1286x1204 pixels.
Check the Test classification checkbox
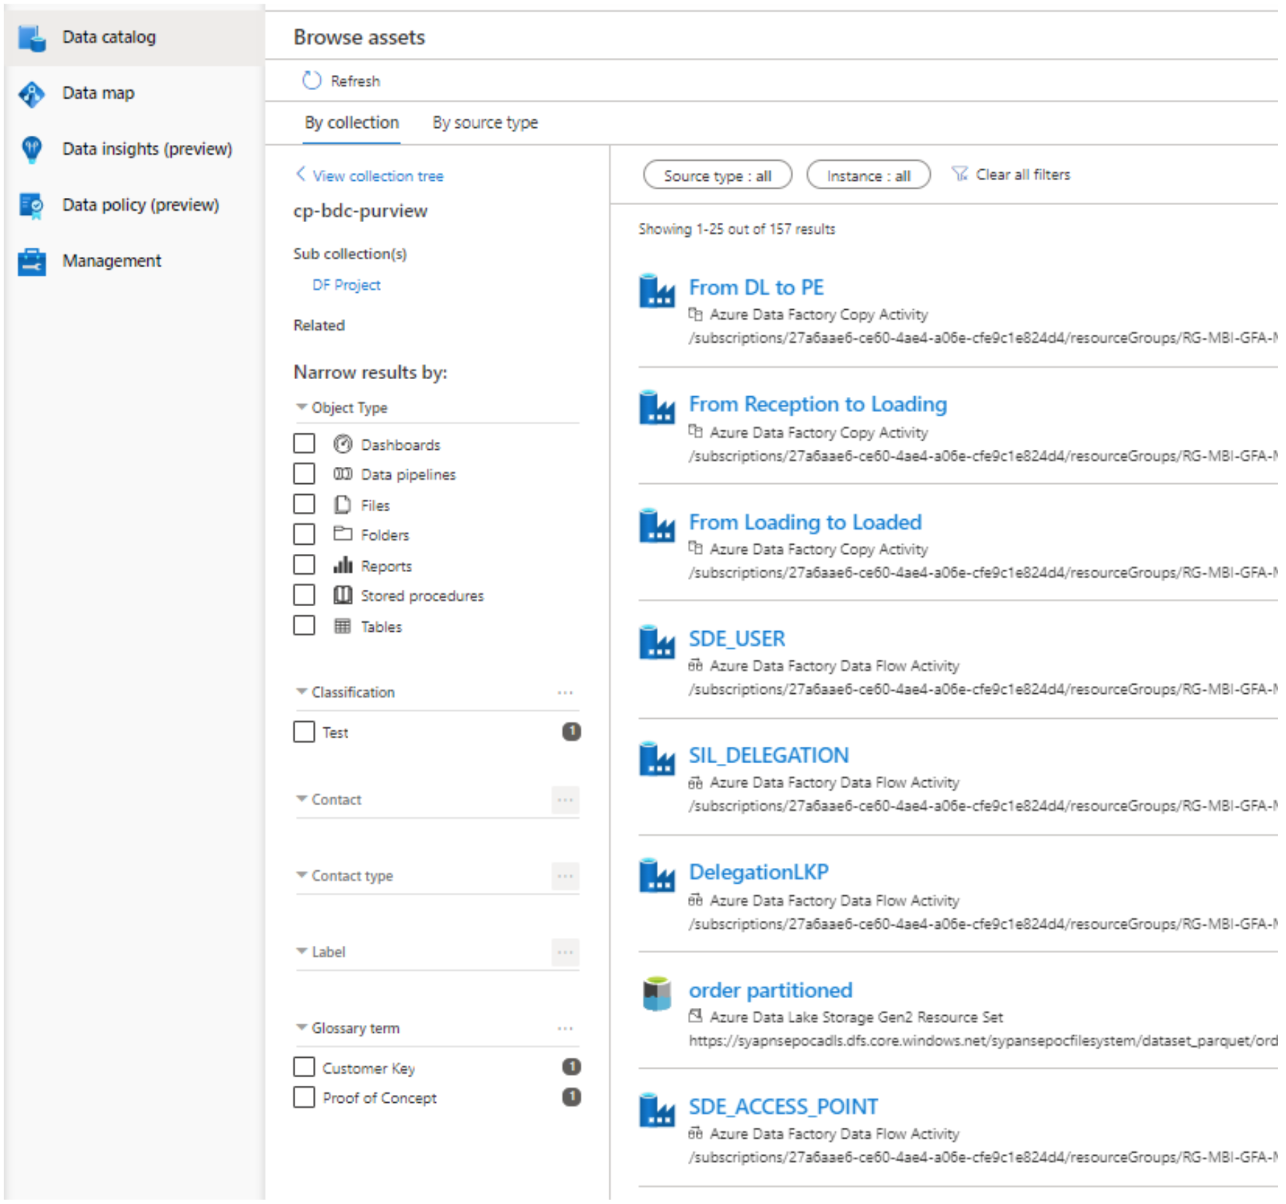304,732
